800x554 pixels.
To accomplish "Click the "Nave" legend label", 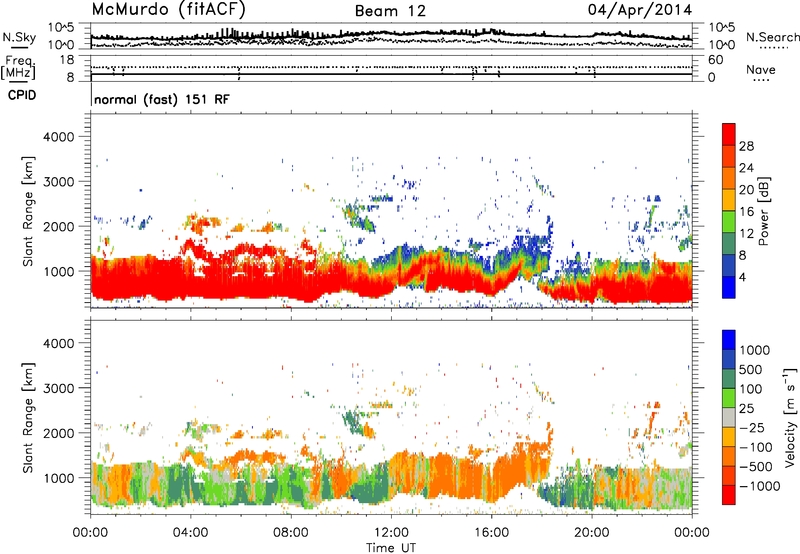I will coord(760,69).
